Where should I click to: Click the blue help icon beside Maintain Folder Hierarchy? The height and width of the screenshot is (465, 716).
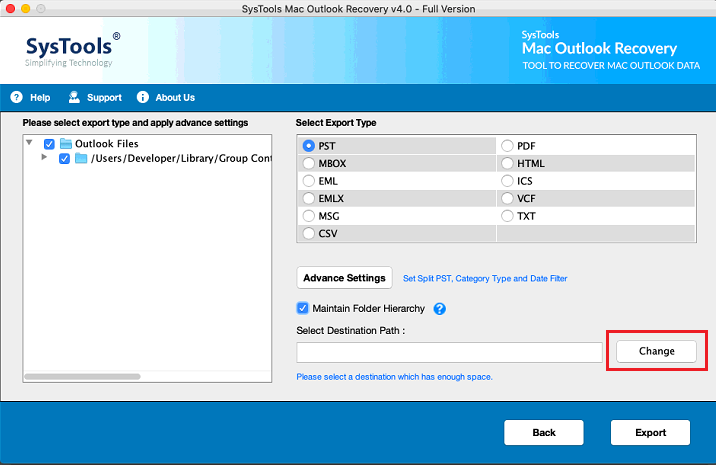(x=439, y=309)
